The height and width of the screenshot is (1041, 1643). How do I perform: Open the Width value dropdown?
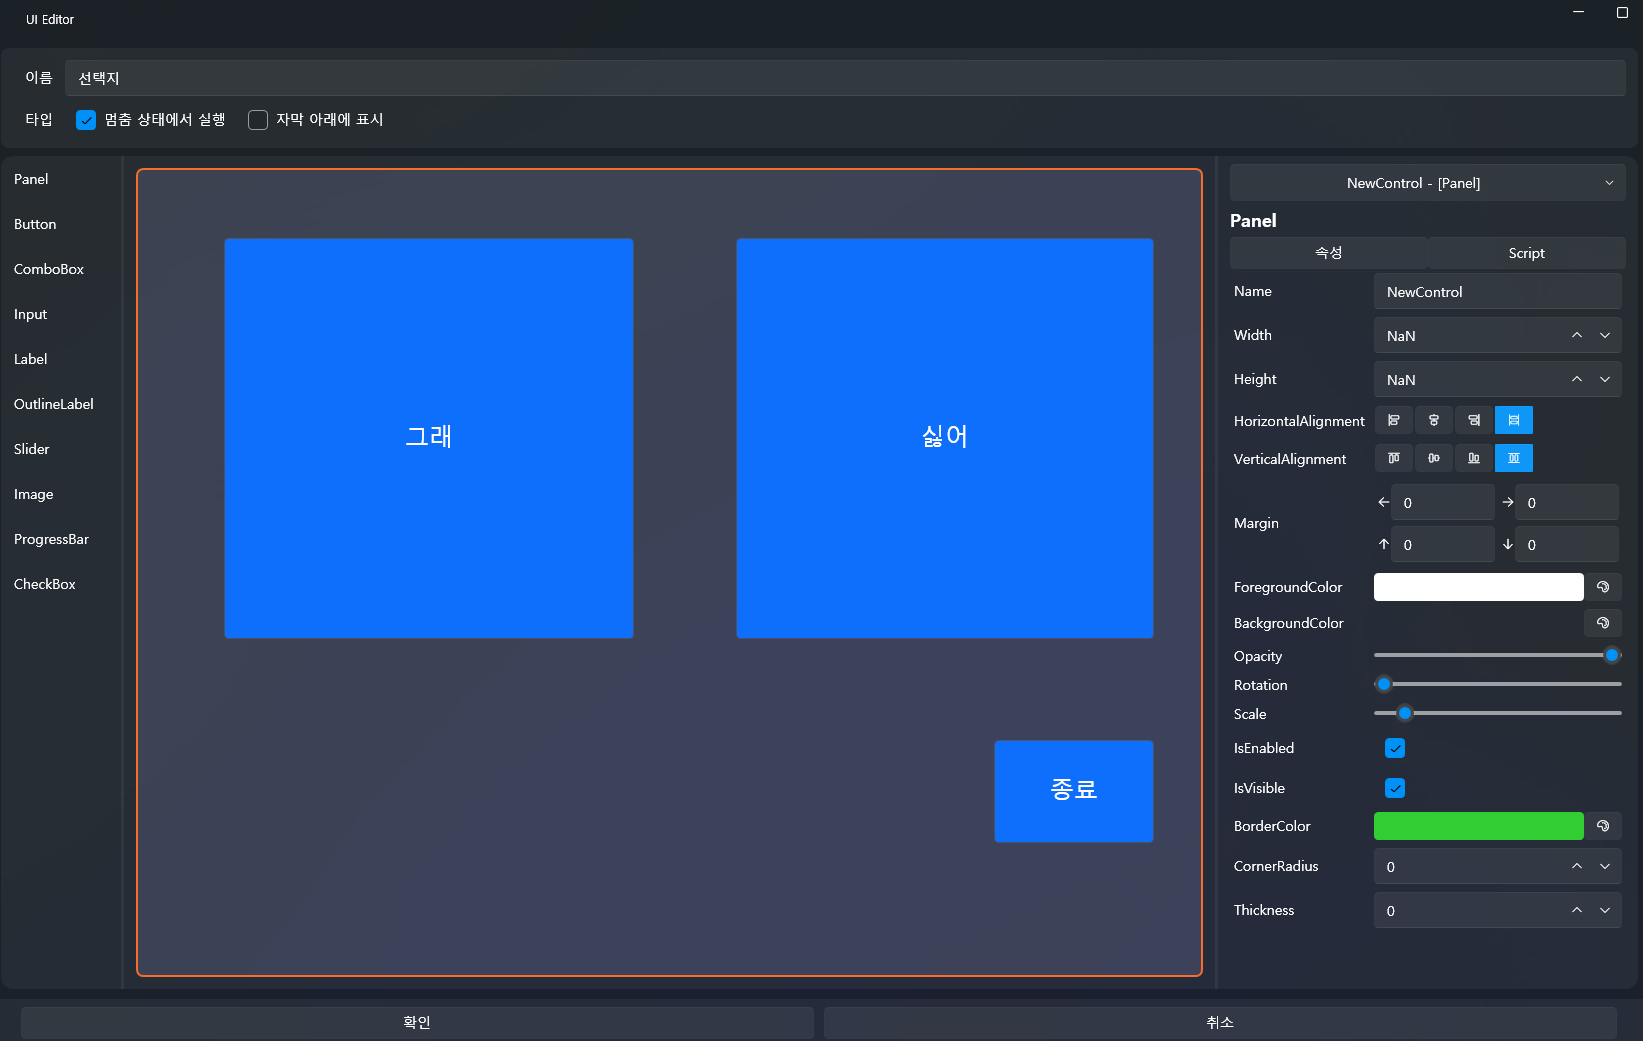pyautogui.click(x=1605, y=335)
